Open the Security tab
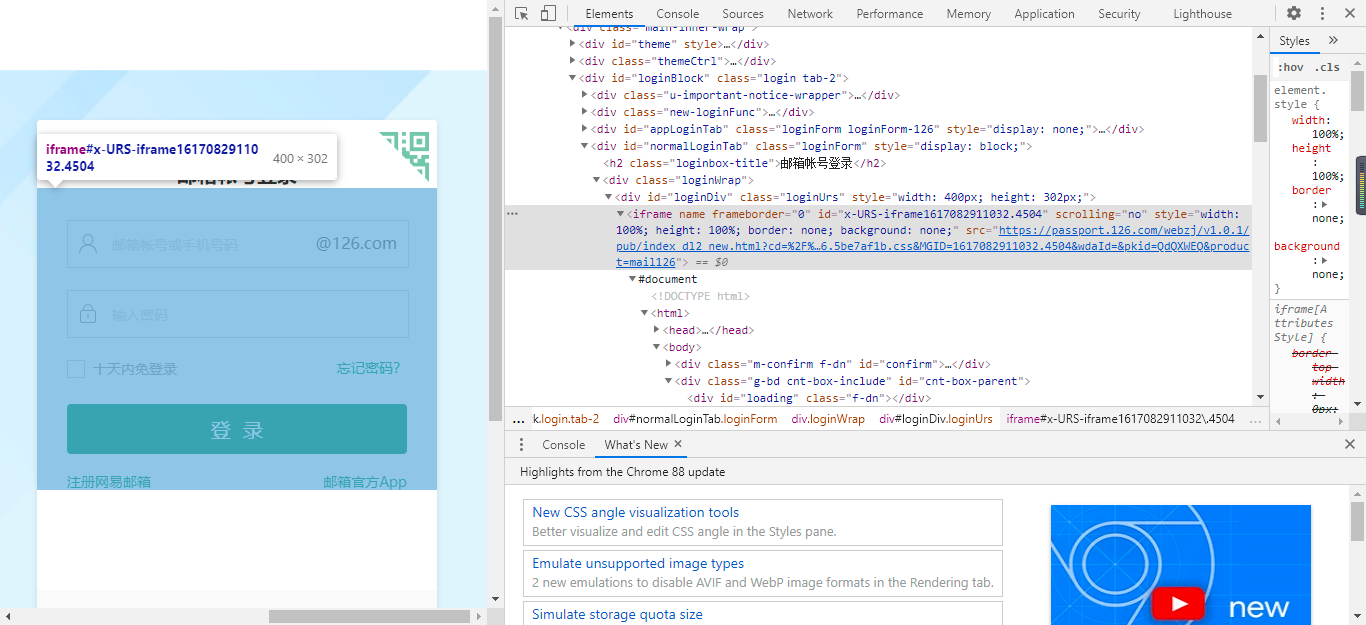Image resolution: width=1366 pixels, height=625 pixels. (1119, 14)
